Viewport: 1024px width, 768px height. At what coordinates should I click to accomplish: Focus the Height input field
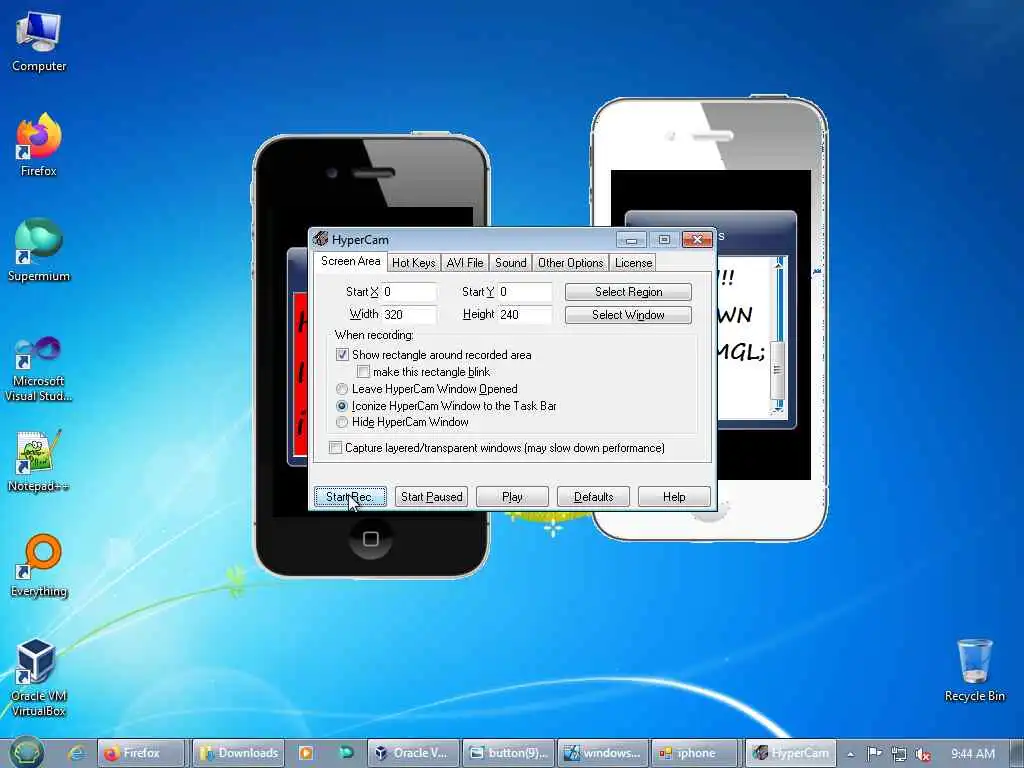tap(524, 315)
